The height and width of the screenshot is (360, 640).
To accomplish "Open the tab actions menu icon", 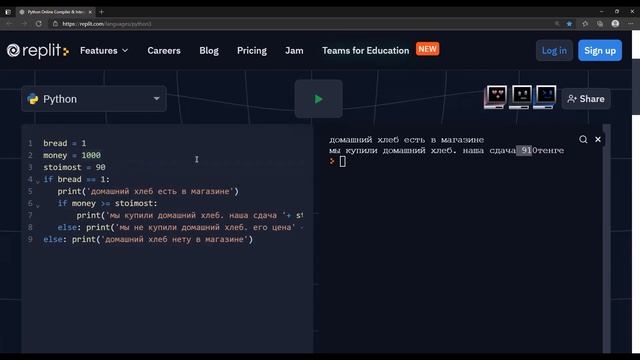I will 8,12.
